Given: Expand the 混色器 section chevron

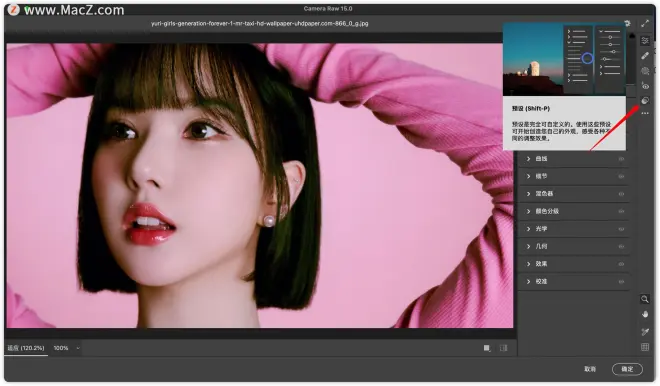Looking at the screenshot, I should pos(529,194).
